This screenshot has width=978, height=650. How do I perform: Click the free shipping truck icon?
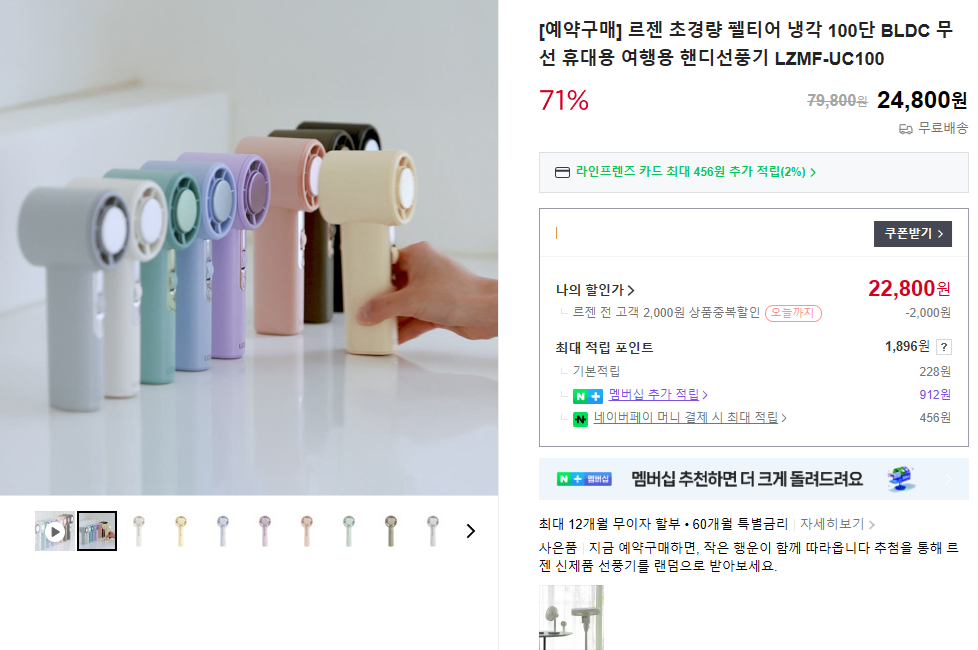point(905,129)
